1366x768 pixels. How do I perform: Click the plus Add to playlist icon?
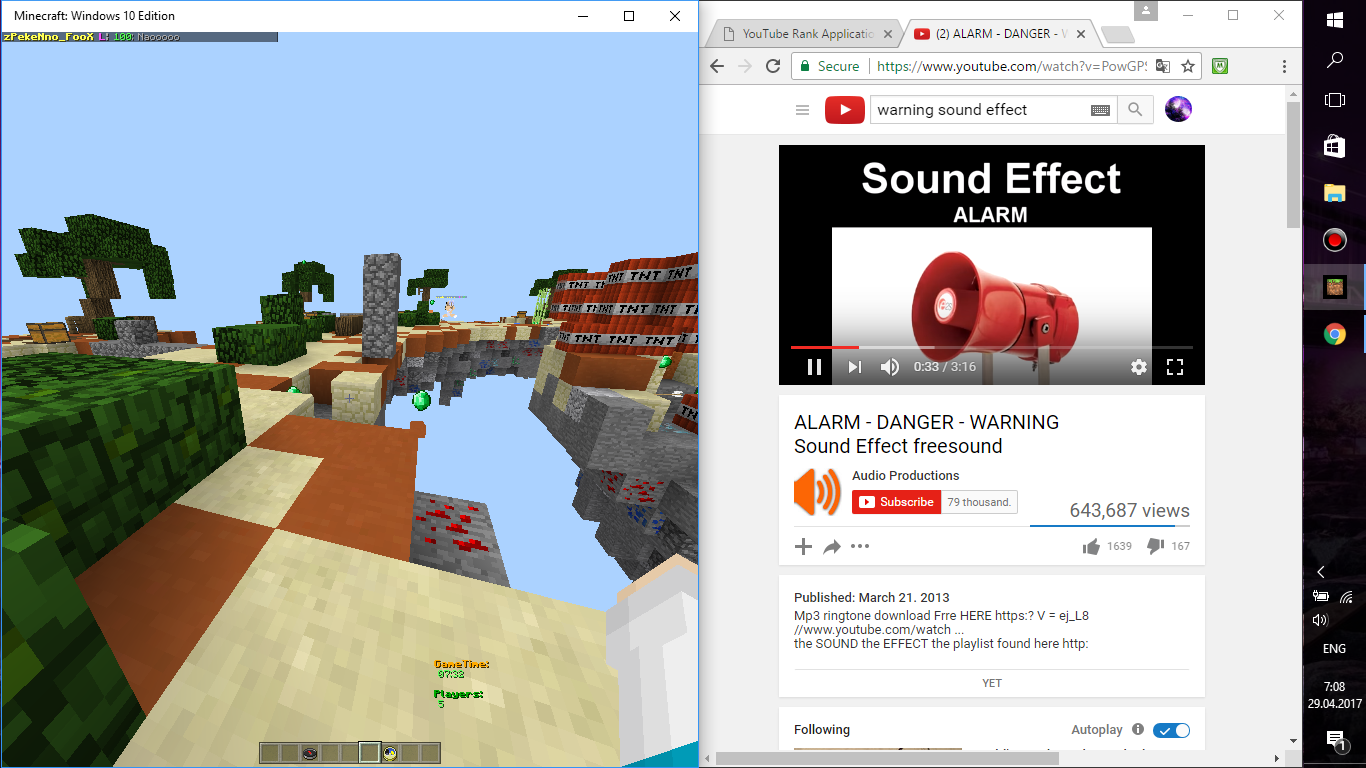point(803,546)
